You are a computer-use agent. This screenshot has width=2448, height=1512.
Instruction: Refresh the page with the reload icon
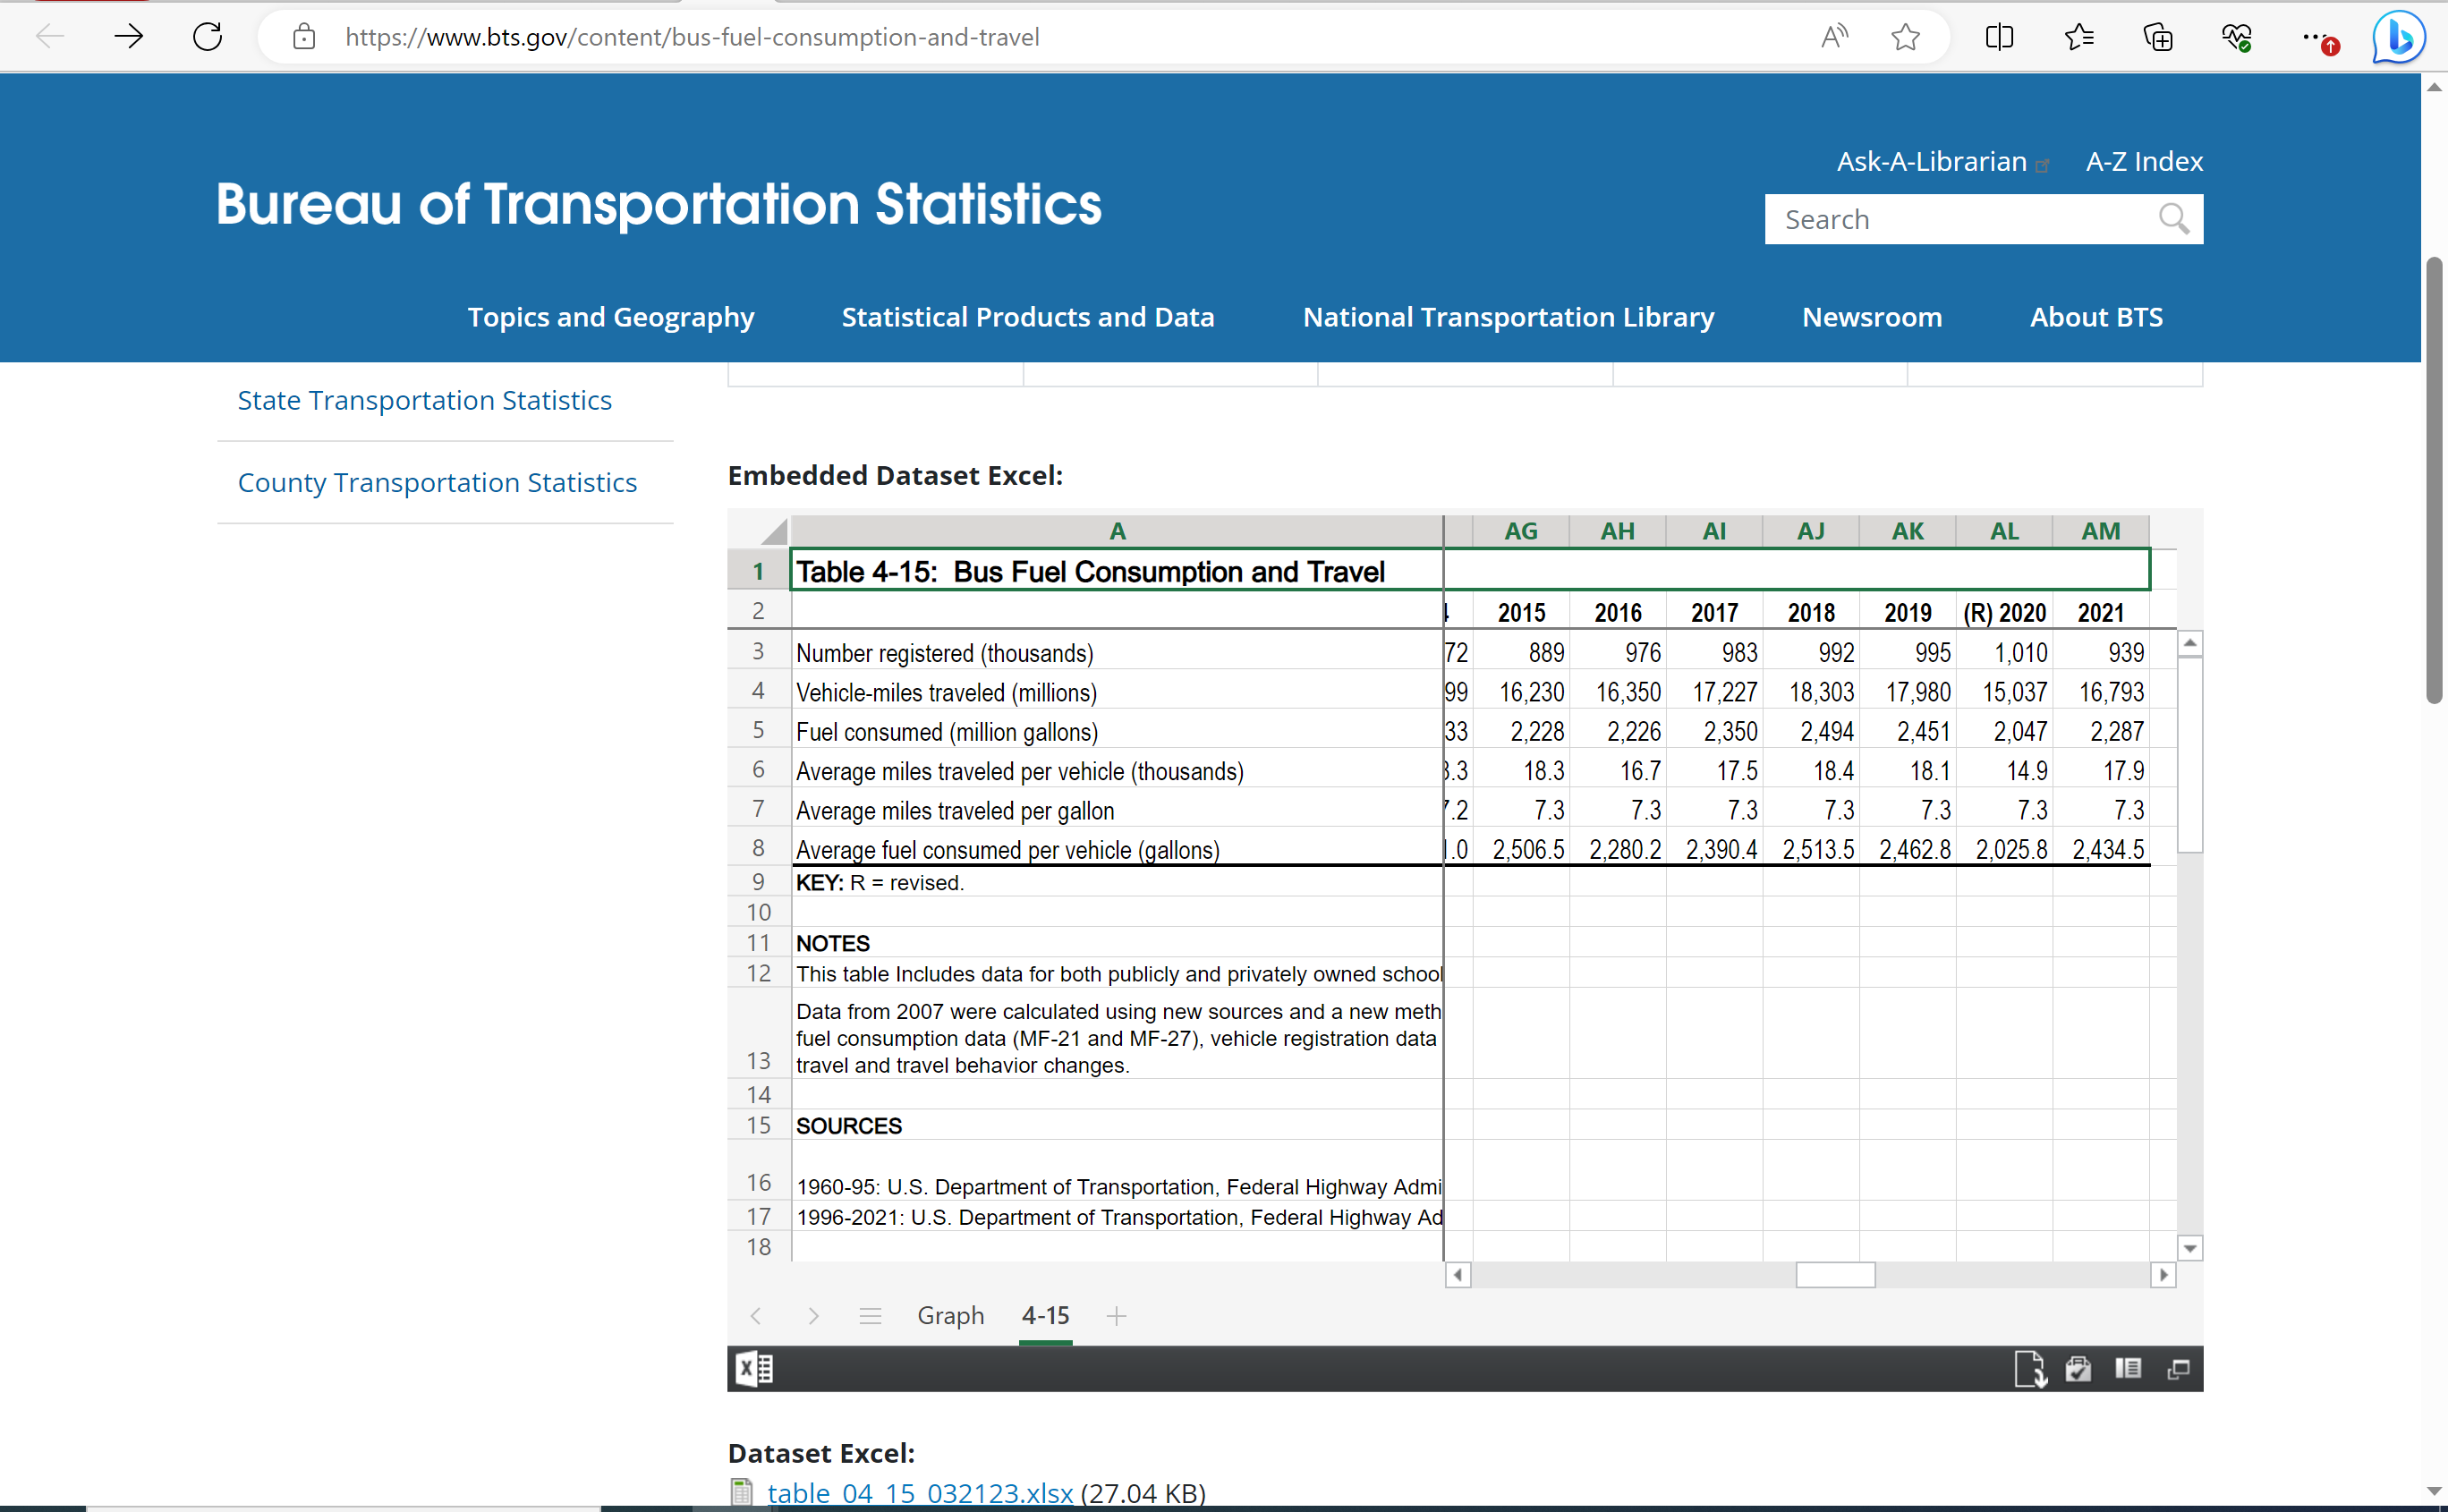tap(207, 37)
